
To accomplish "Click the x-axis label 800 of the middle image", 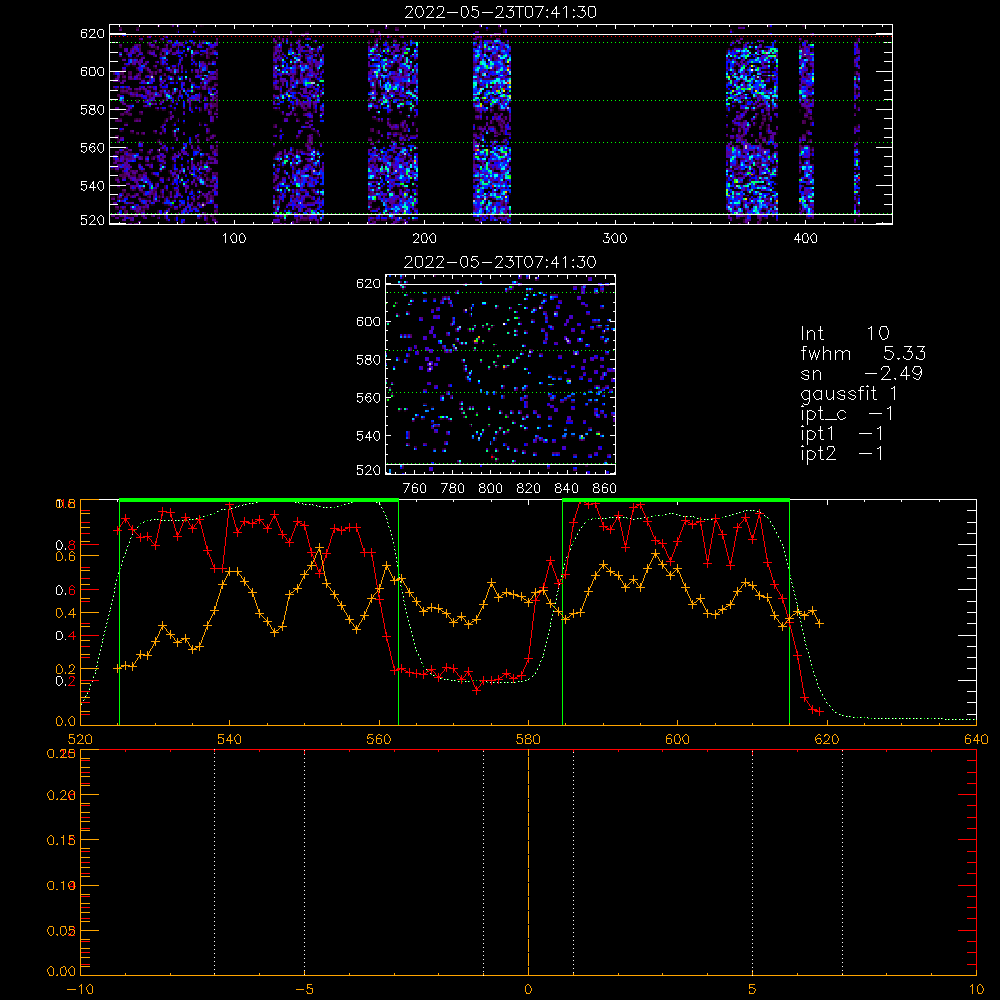I will pos(490,489).
